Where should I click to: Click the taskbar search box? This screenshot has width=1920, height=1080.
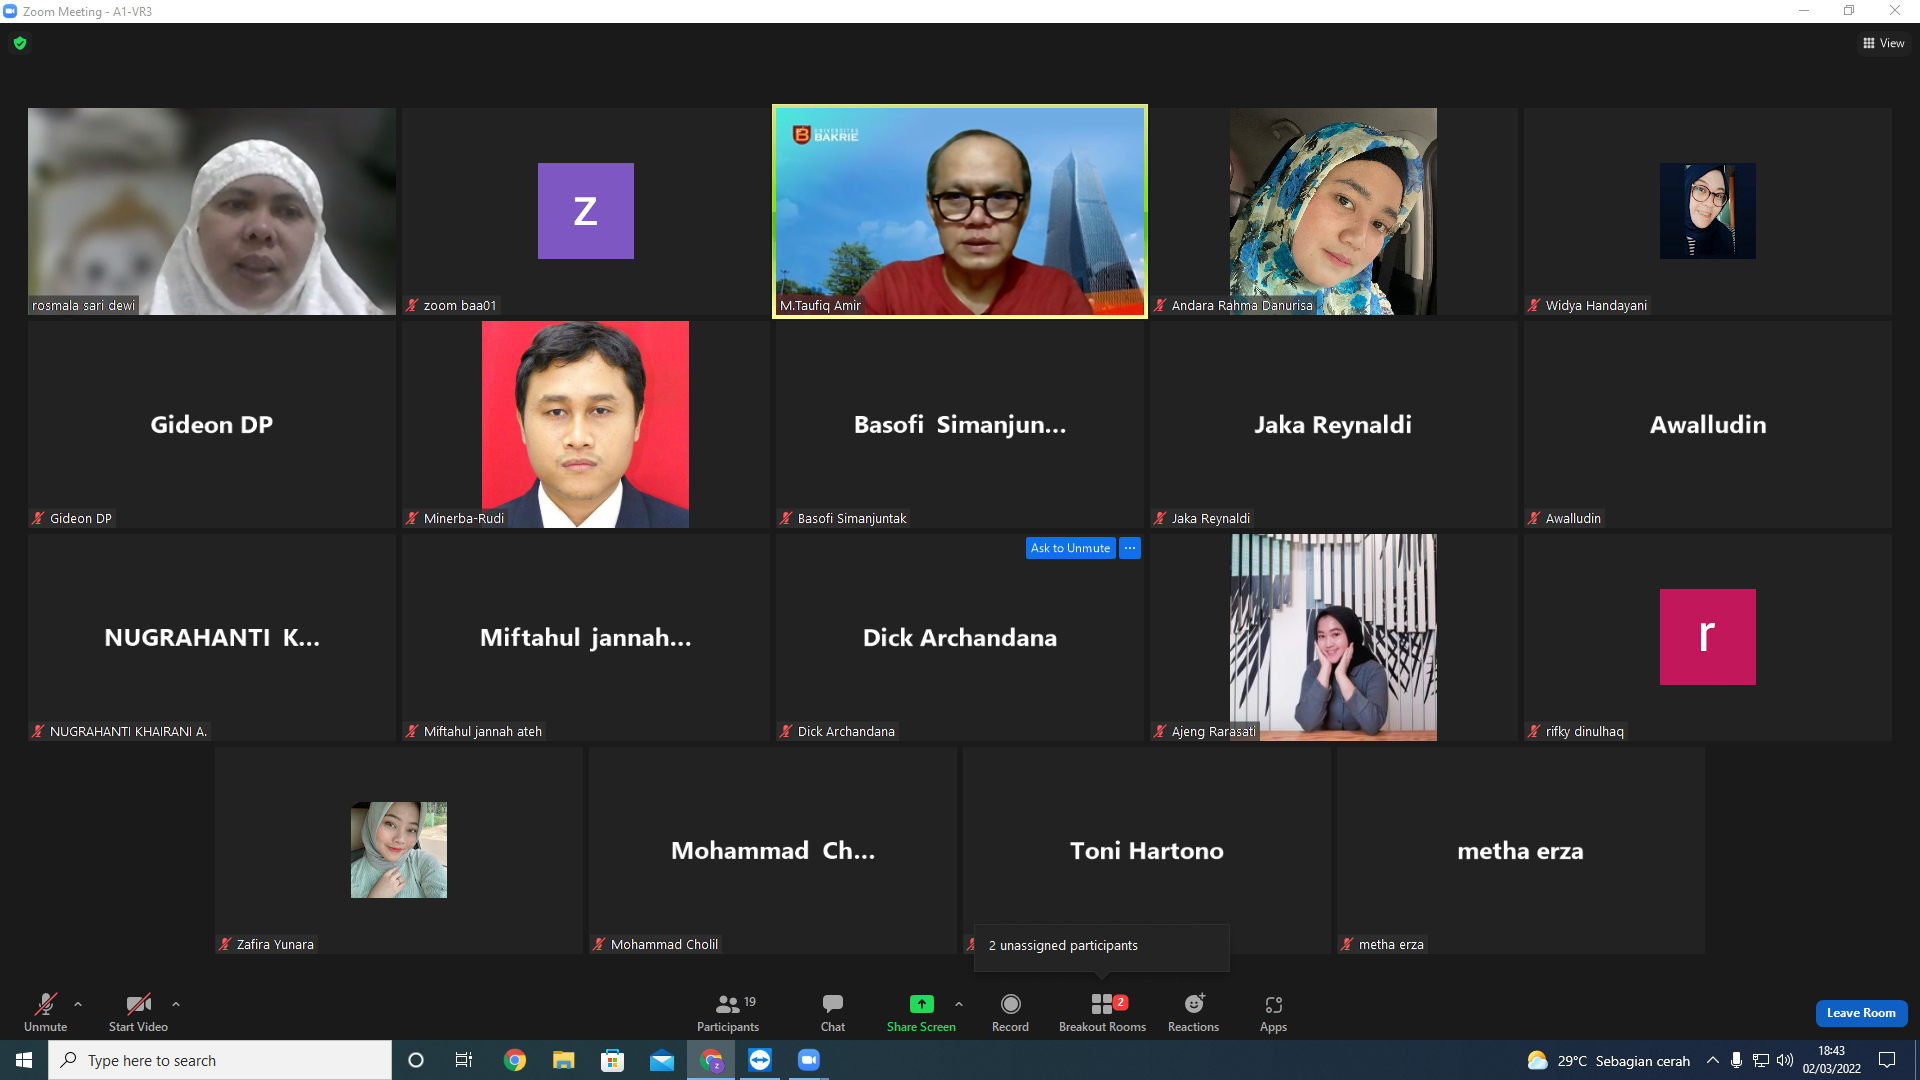220,1060
